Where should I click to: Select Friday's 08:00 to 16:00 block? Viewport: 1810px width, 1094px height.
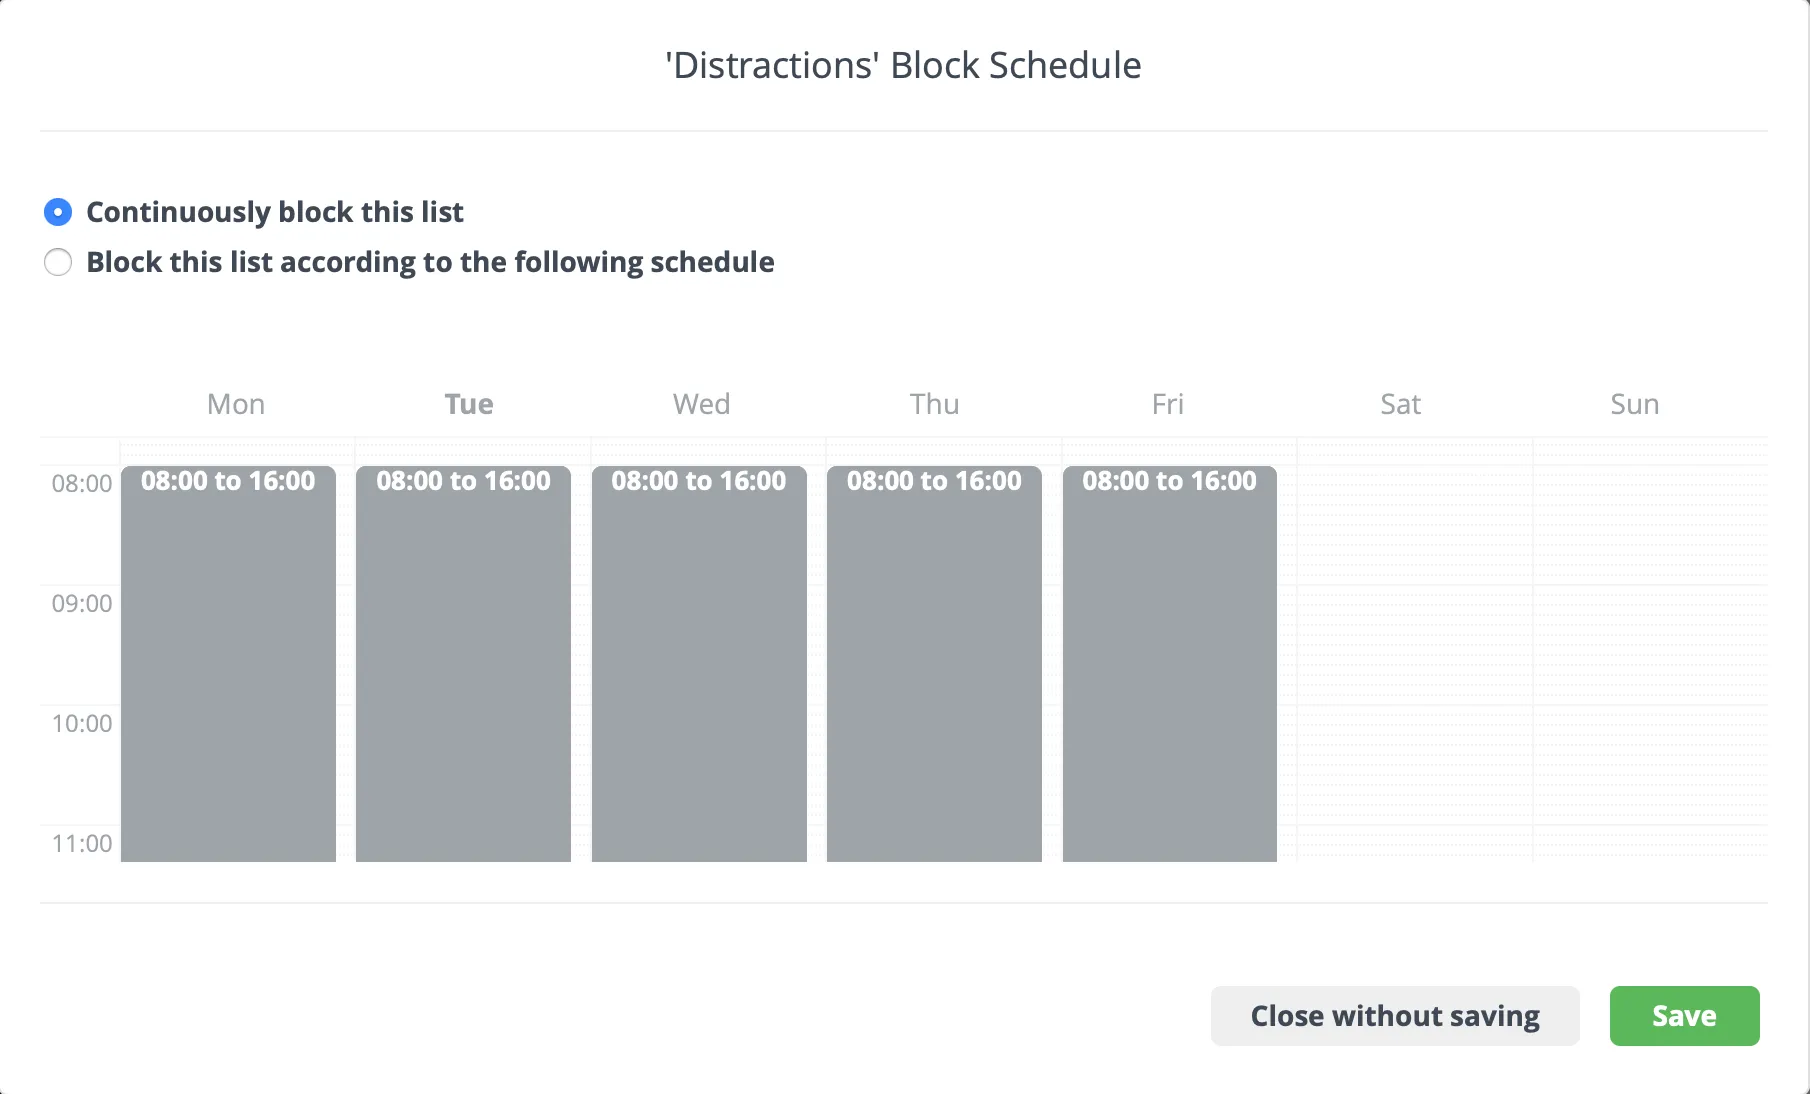click(1168, 660)
